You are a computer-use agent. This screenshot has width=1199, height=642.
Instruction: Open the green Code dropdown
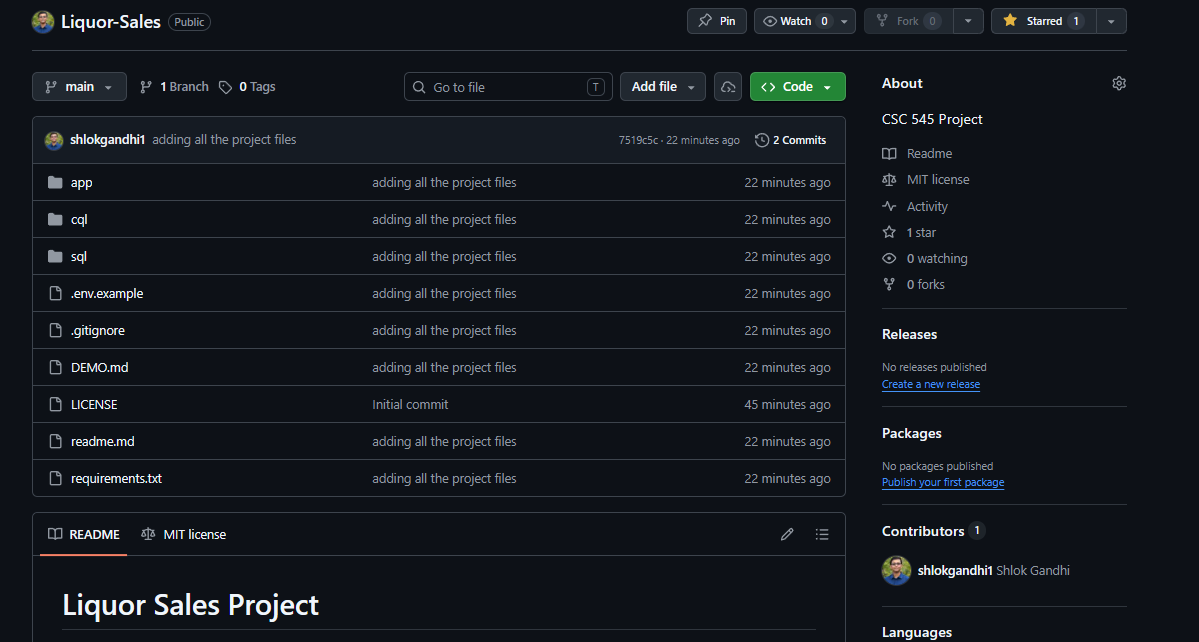[x=798, y=87]
